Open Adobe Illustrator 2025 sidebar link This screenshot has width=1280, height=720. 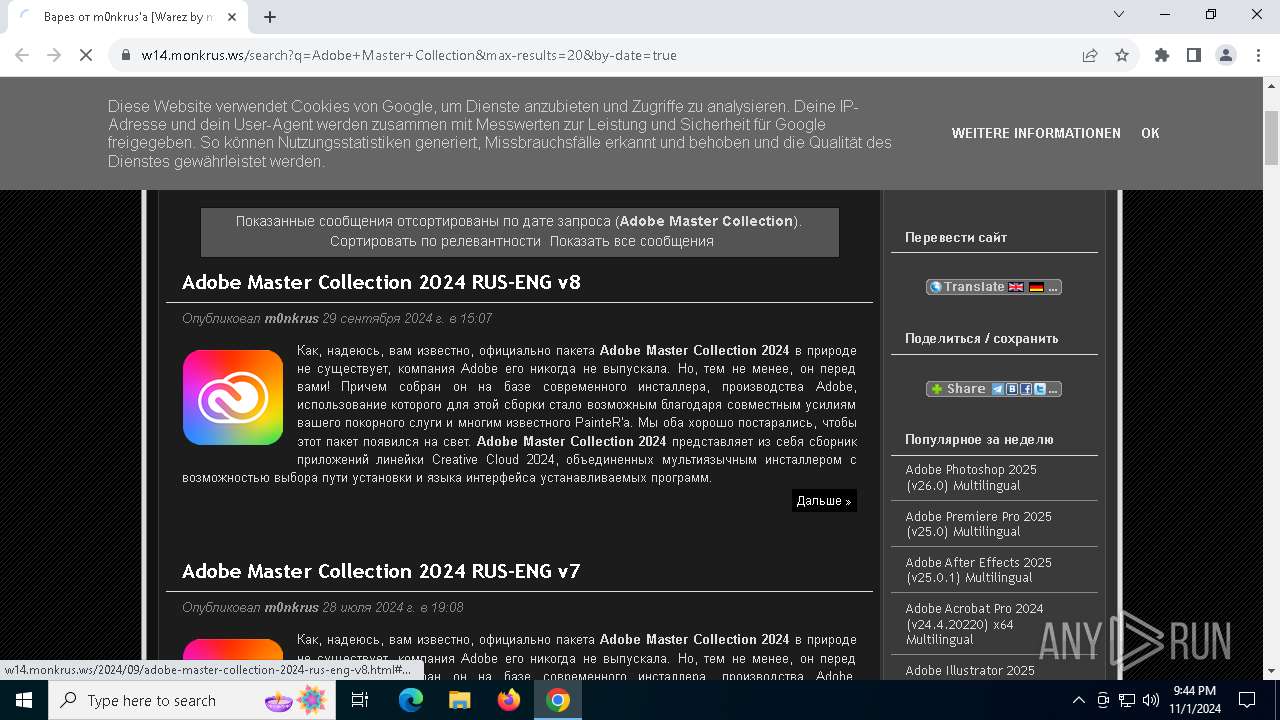[970, 670]
